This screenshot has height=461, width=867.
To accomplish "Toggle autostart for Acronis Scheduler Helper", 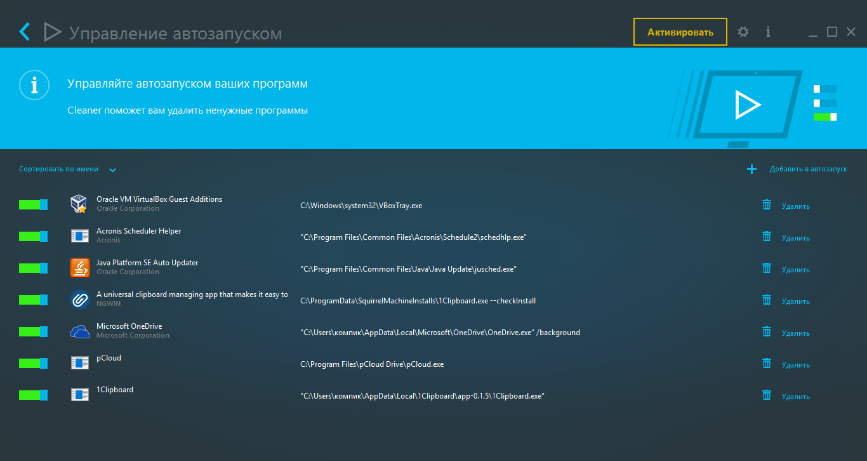I will 33,237.
